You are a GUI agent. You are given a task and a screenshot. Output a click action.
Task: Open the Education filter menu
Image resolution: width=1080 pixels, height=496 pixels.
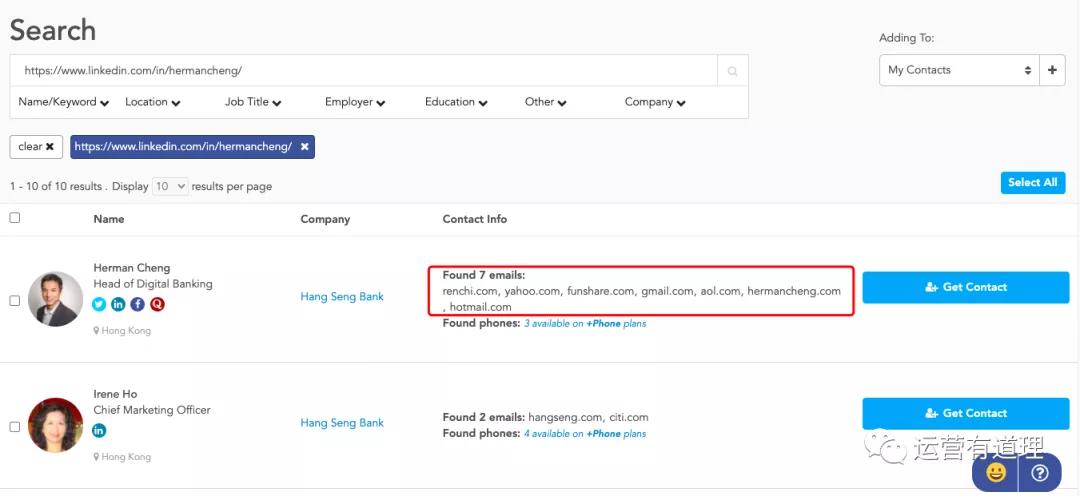point(456,102)
